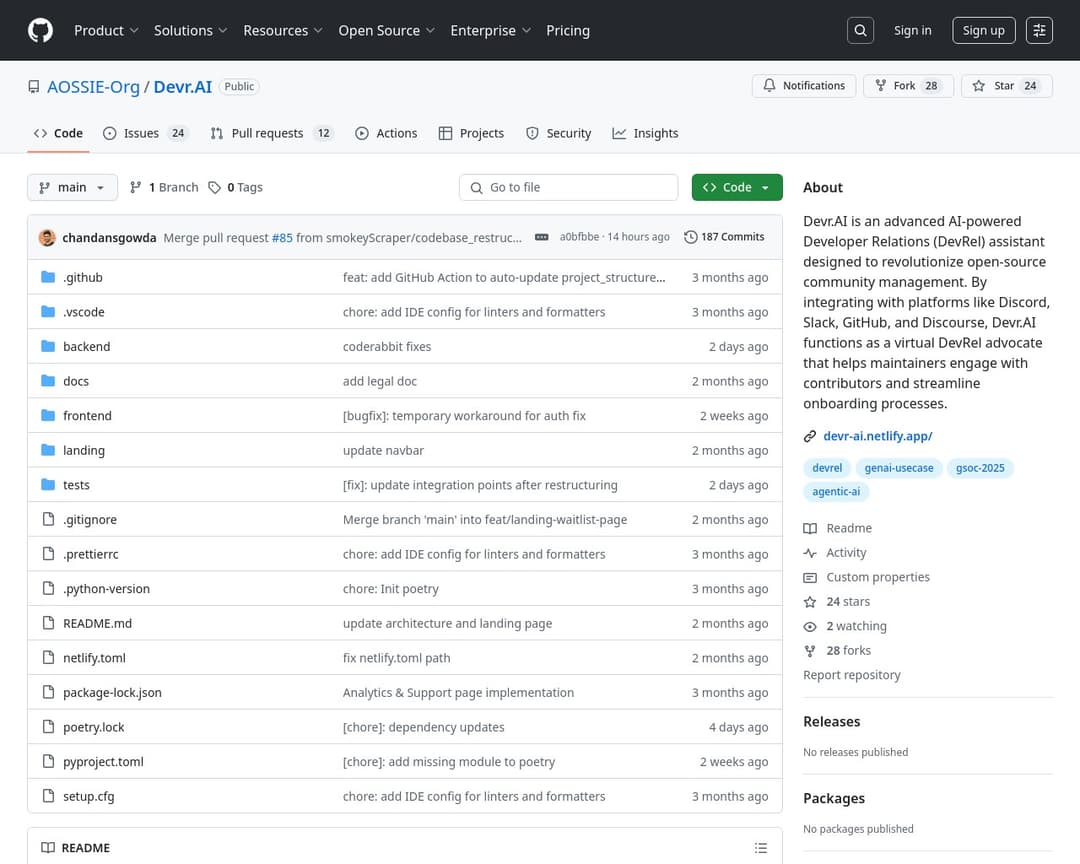This screenshot has width=1080, height=864.
Task: Open the package-lock.json file
Action: (112, 692)
